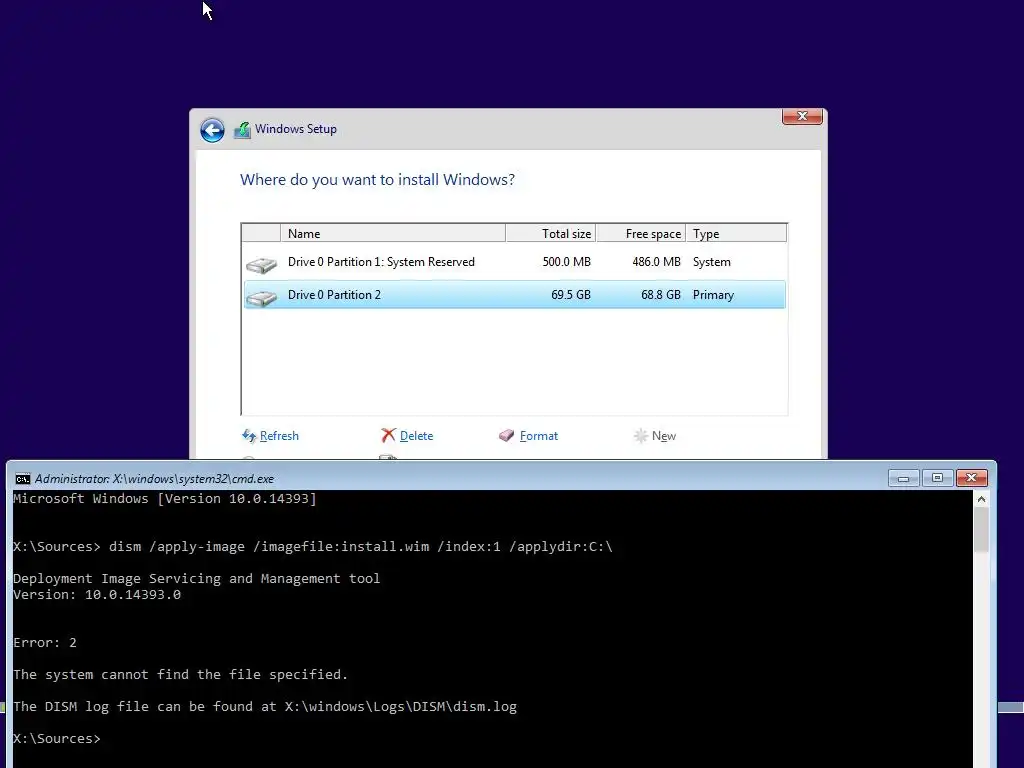This screenshot has height=768, width=1024.
Task: Sort partitions by the Name column header
Action: tap(393, 233)
